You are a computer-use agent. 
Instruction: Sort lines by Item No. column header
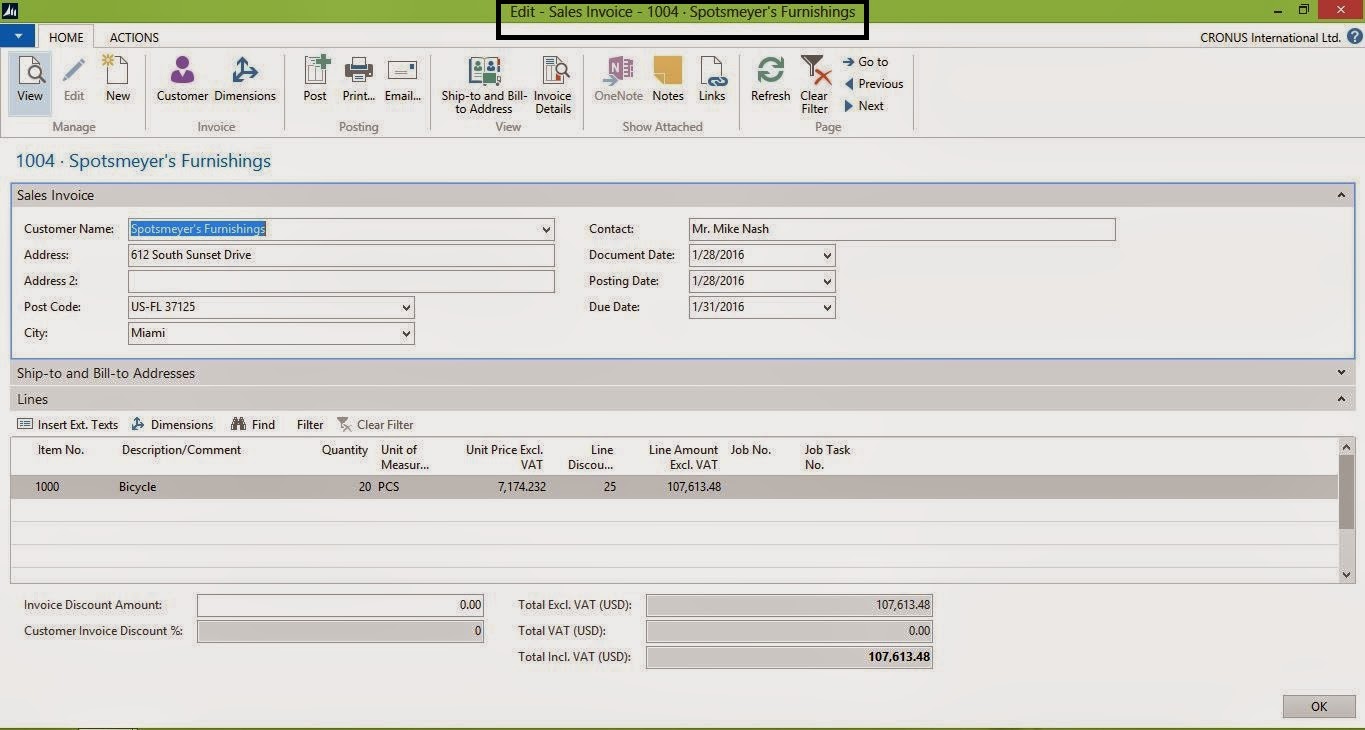61,450
